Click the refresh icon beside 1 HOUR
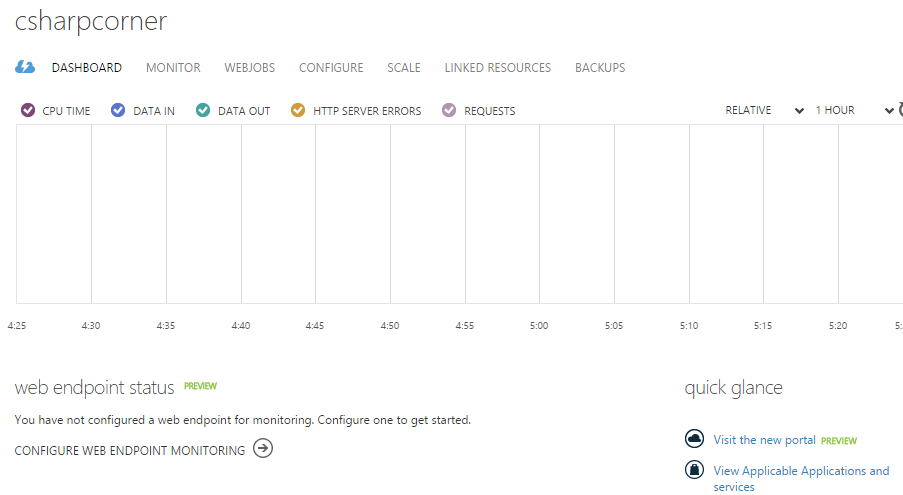Viewport: 903px width, 495px height. [x=900, y=110]
